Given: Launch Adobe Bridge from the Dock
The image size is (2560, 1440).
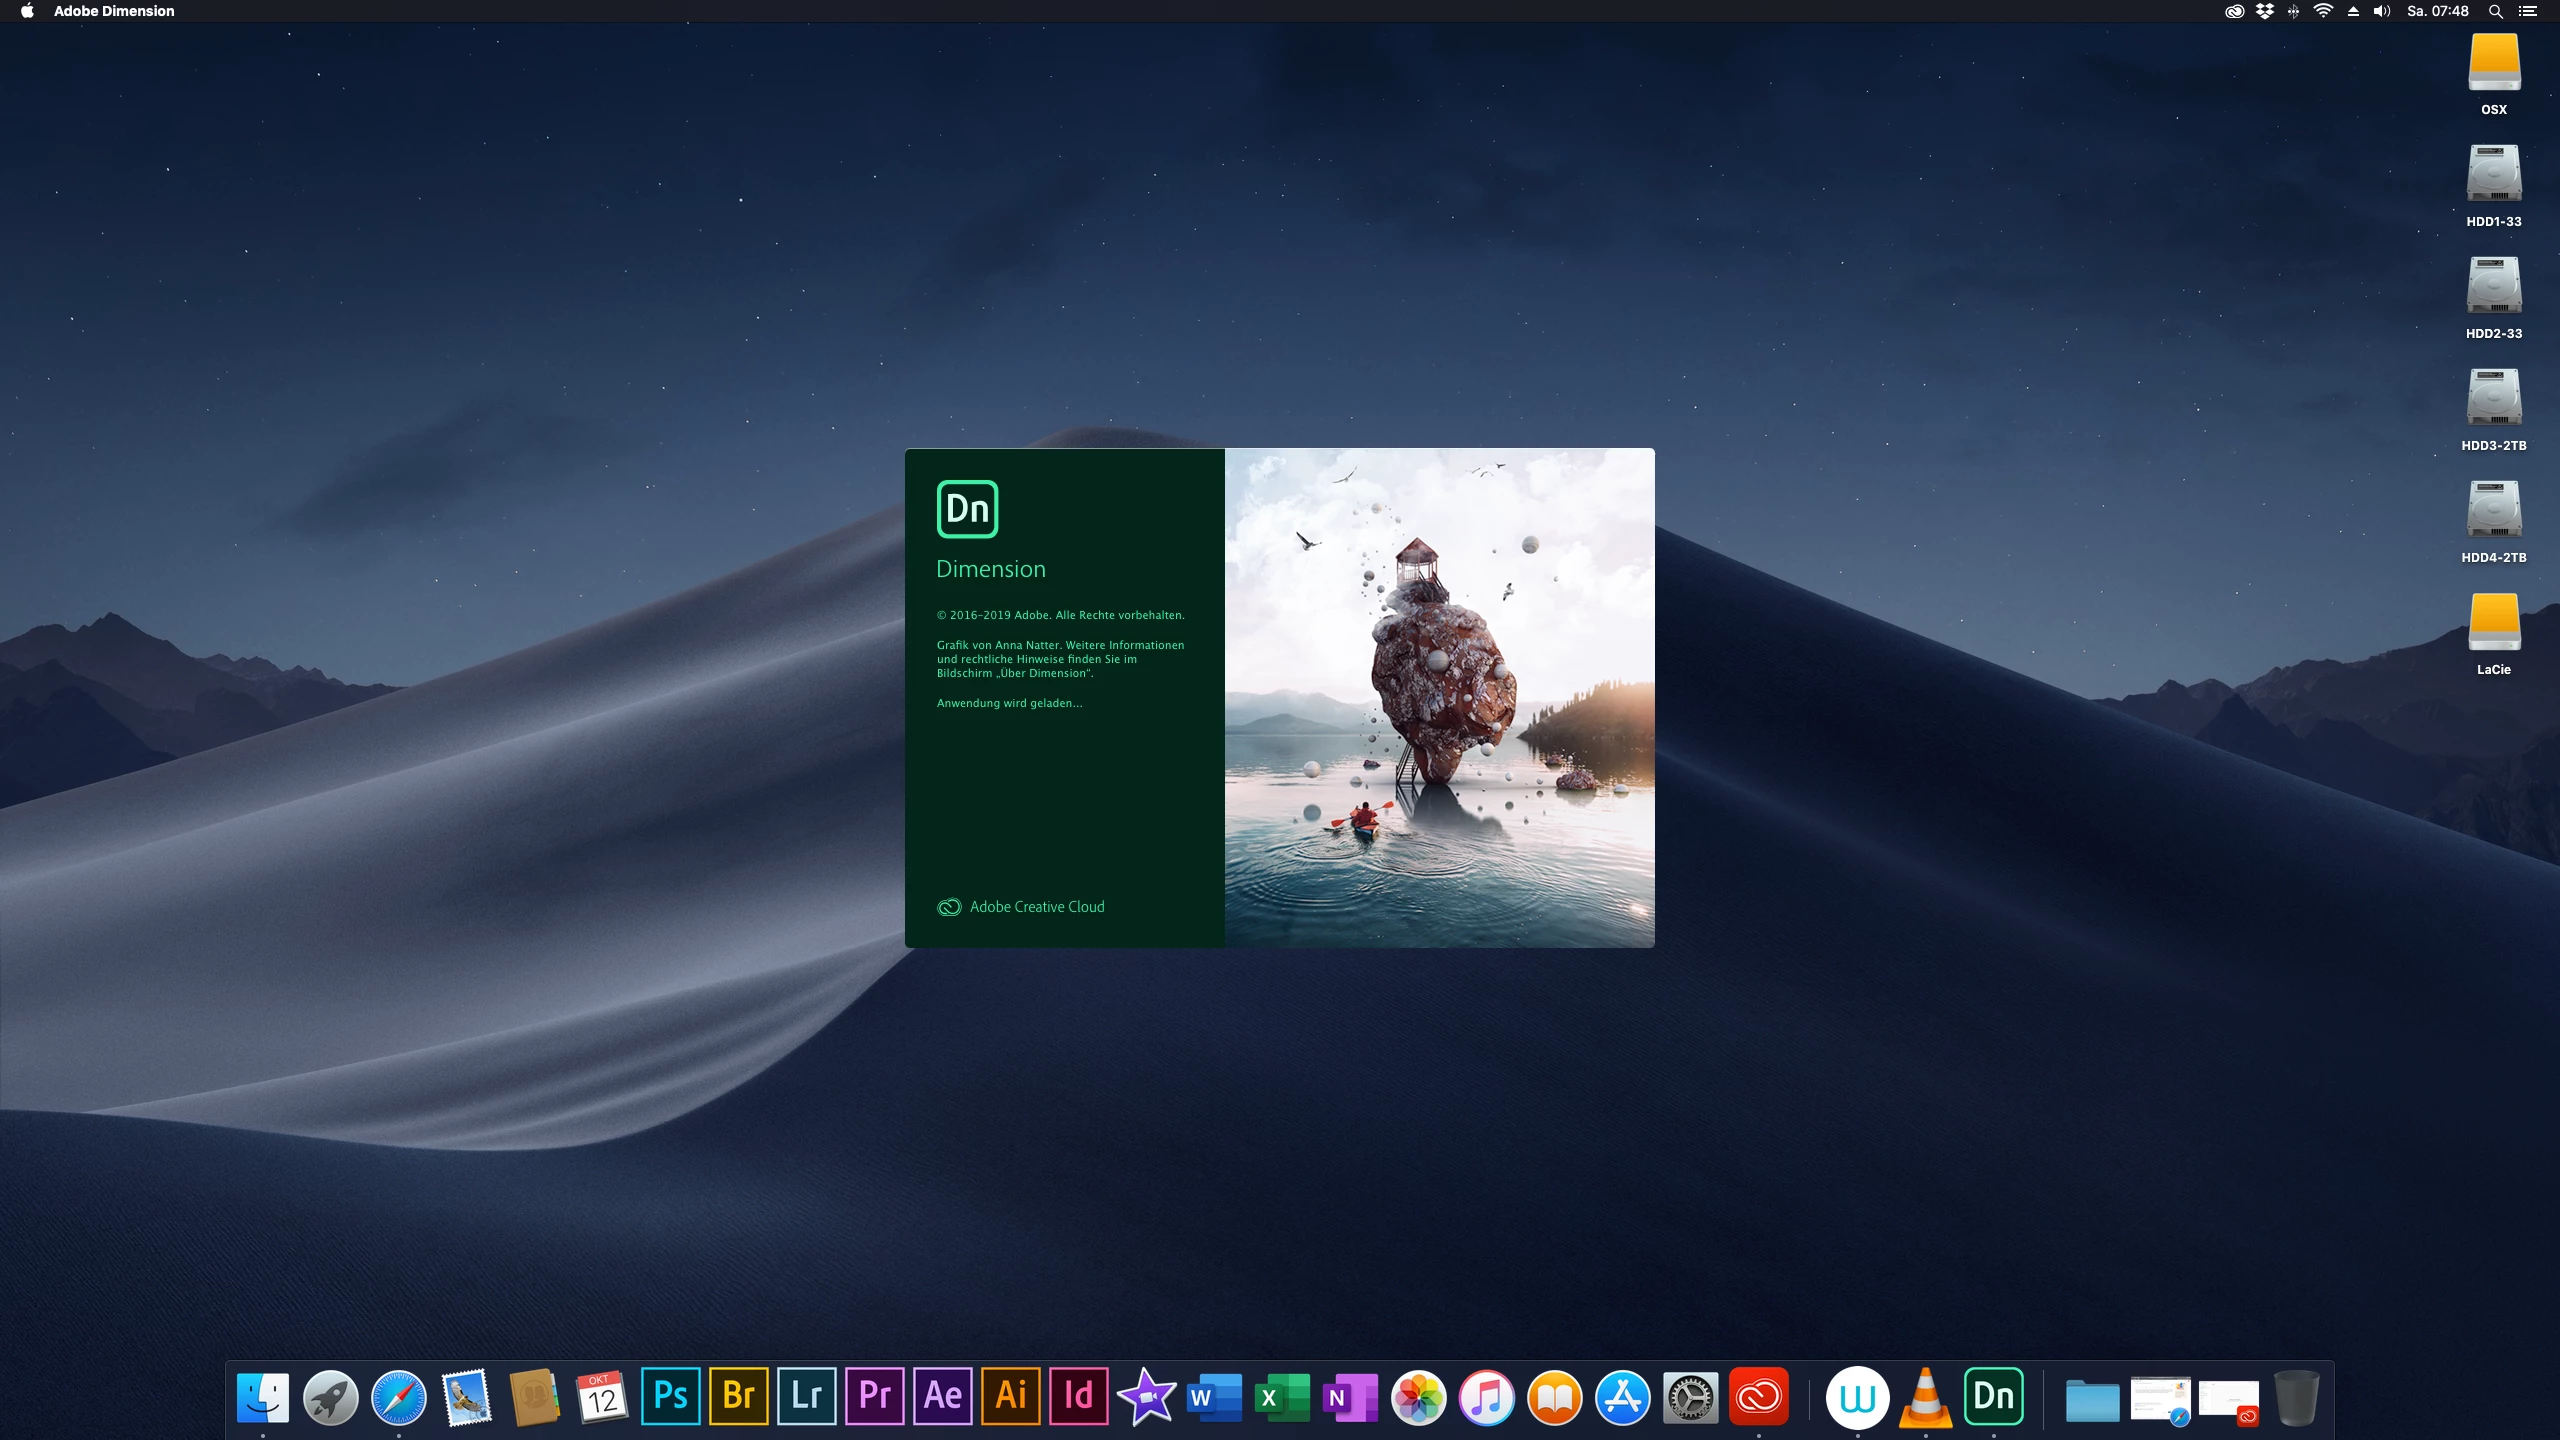Looking at the screenshot, I should tap(738, 1396).
